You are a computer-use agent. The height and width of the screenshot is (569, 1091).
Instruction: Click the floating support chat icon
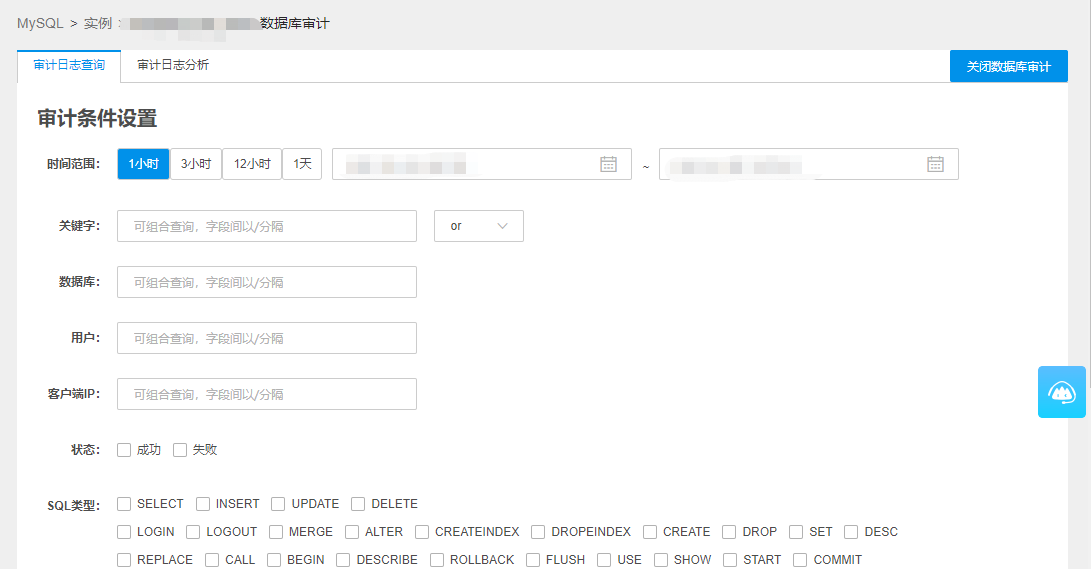coord(1061,392)
